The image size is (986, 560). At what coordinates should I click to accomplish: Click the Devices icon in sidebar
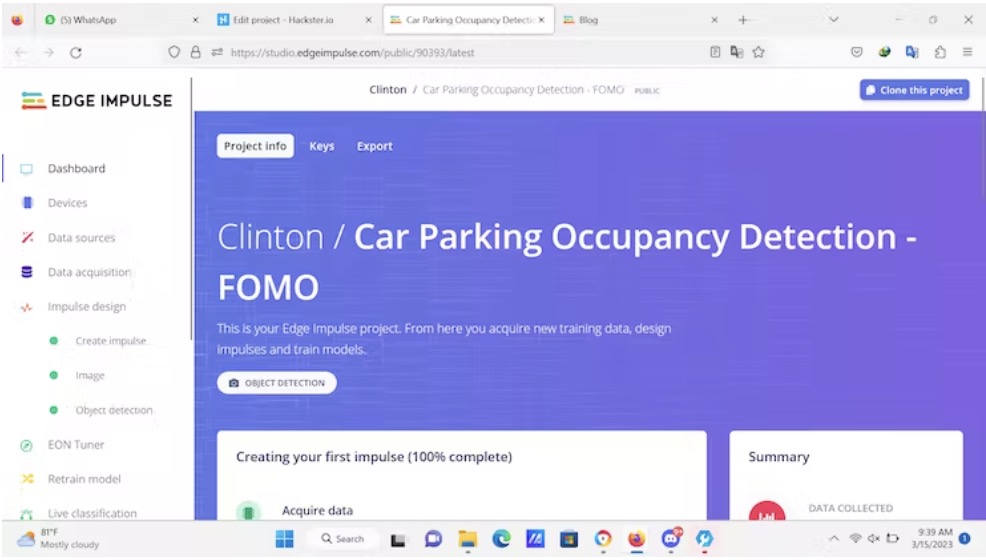click(27, 203)
